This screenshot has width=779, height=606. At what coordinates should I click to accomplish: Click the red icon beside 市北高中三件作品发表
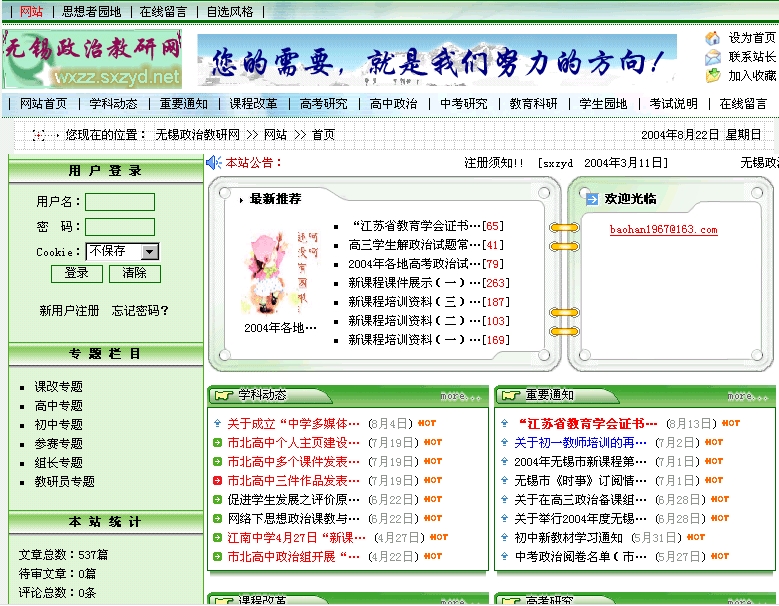point(218,481)
